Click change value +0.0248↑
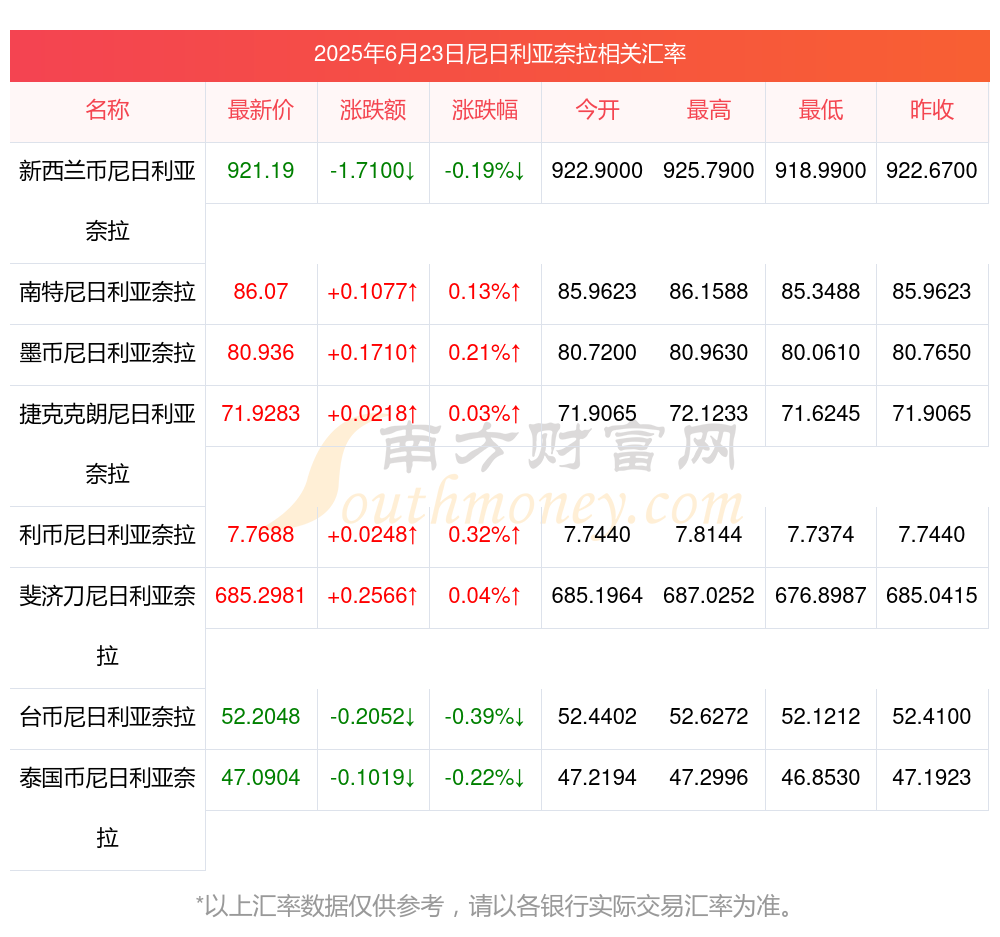Image resolution: width=1000 pixels, height=937 pixels. (373, 535)
